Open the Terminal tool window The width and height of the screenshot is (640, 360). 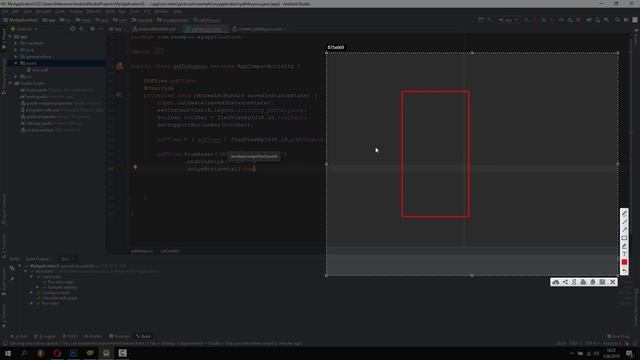(x=119, y=336)
